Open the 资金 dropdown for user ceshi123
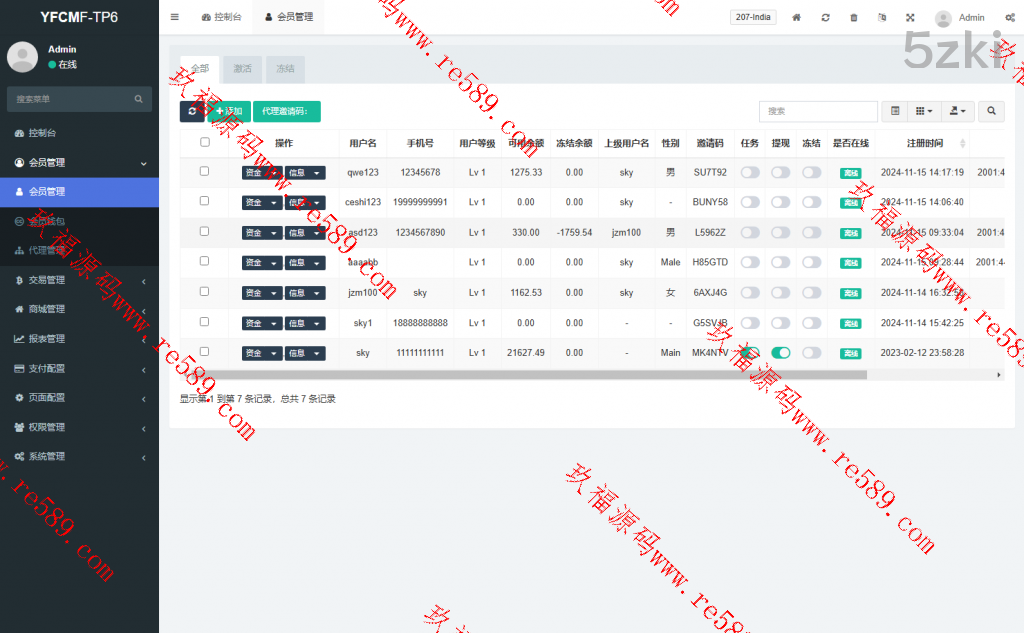 point(262,202)
